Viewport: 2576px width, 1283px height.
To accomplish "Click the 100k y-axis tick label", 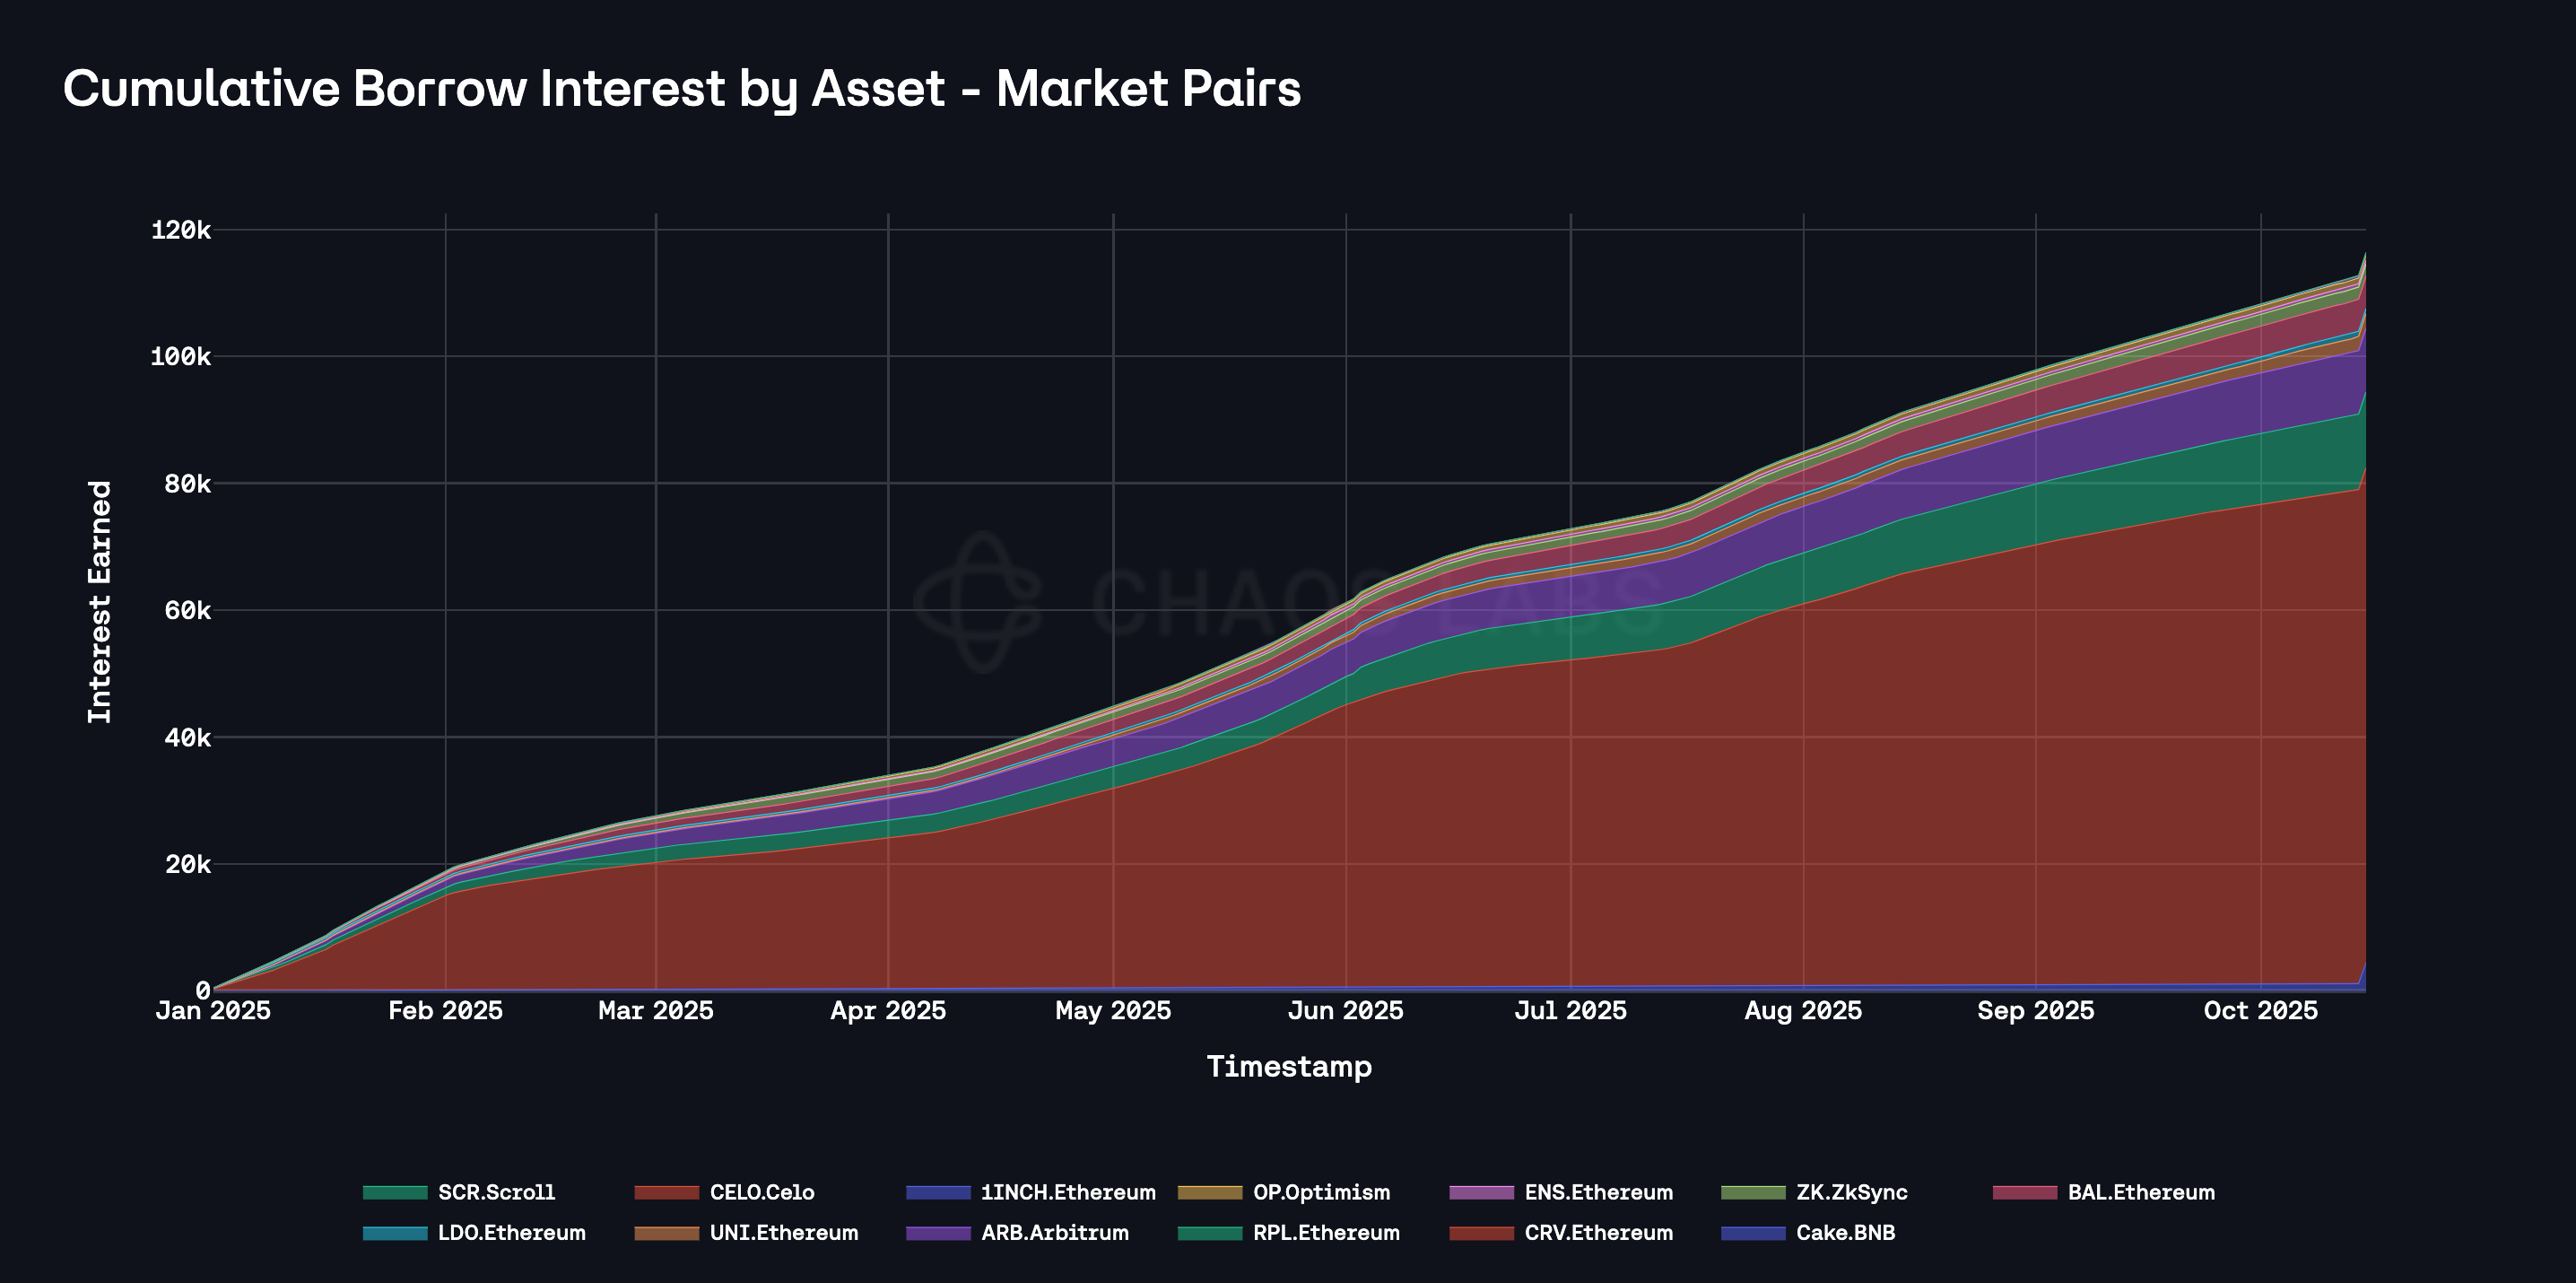I will click(181, 357).
